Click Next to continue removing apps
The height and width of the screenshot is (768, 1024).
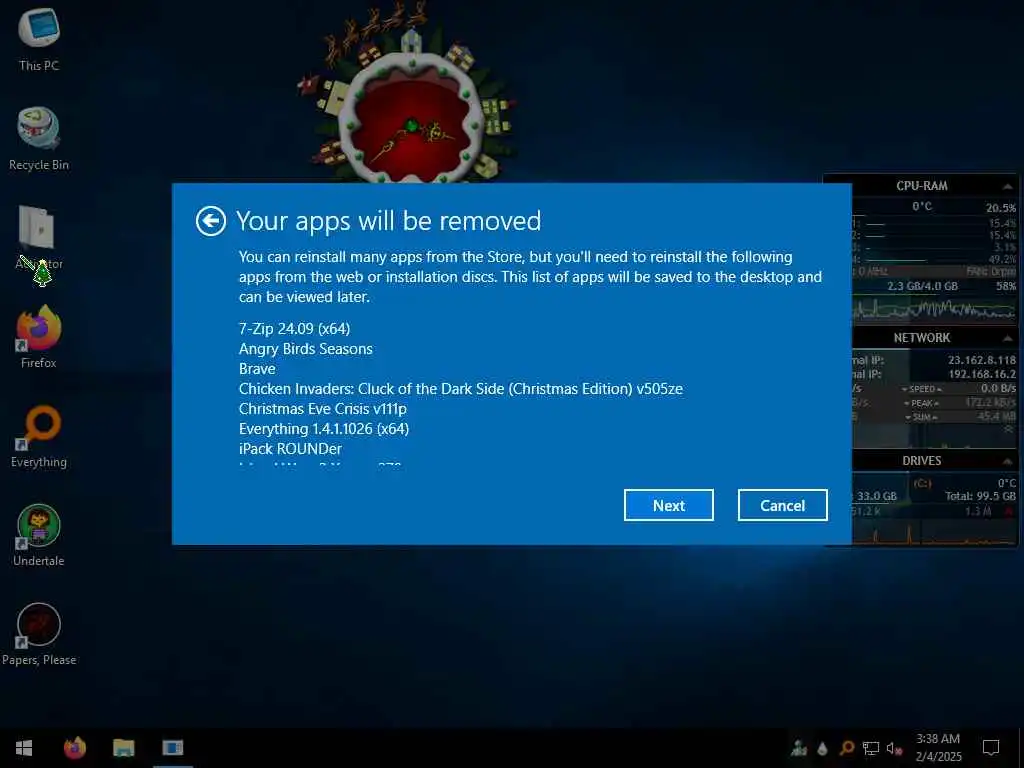668,505
